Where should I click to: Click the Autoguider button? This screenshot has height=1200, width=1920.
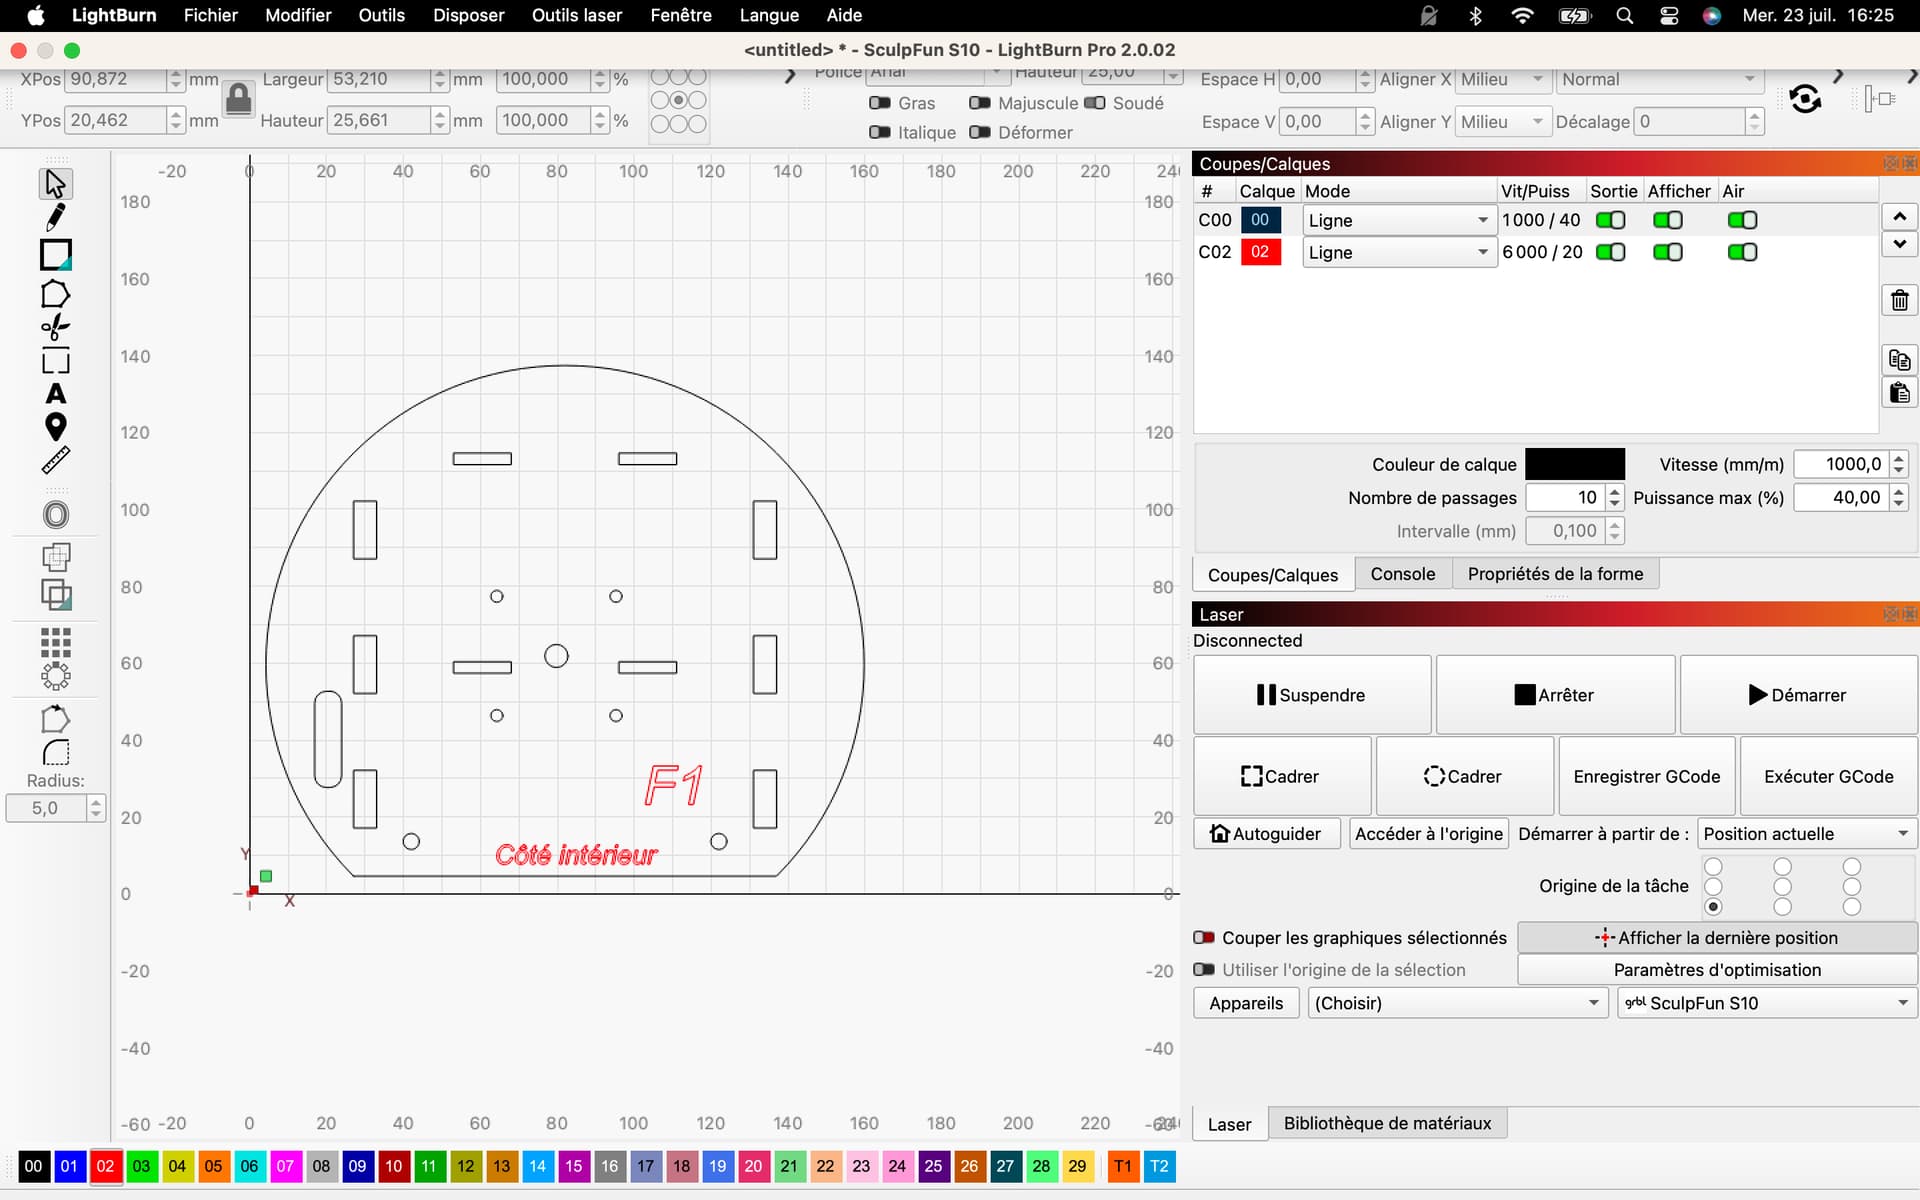click(x=1266, y=834)
